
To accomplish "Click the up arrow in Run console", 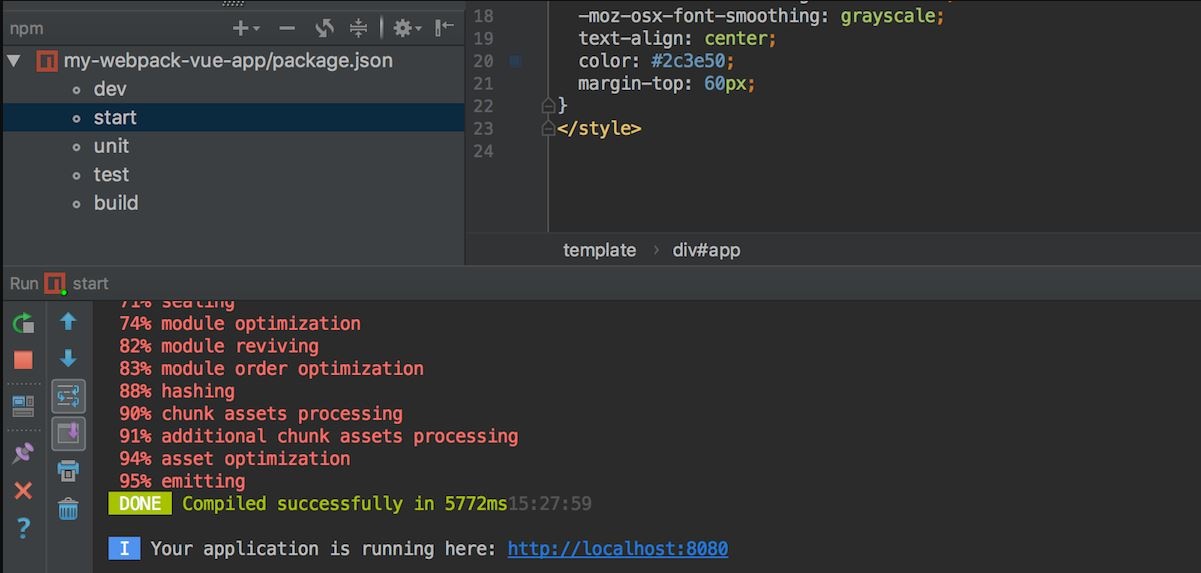I will tap(68, 322).
